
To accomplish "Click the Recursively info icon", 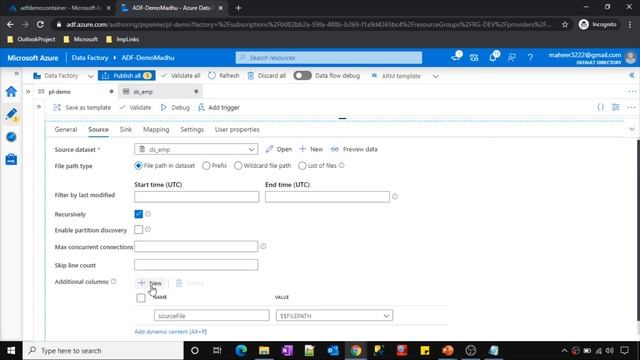I will click(148, 214).
